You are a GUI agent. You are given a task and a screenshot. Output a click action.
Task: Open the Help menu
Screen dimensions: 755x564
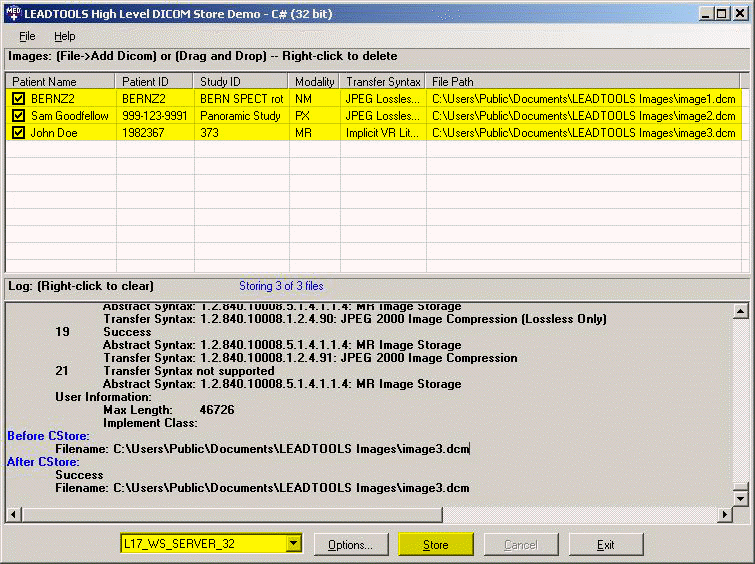pyautogui.click(x=64, y=36)
